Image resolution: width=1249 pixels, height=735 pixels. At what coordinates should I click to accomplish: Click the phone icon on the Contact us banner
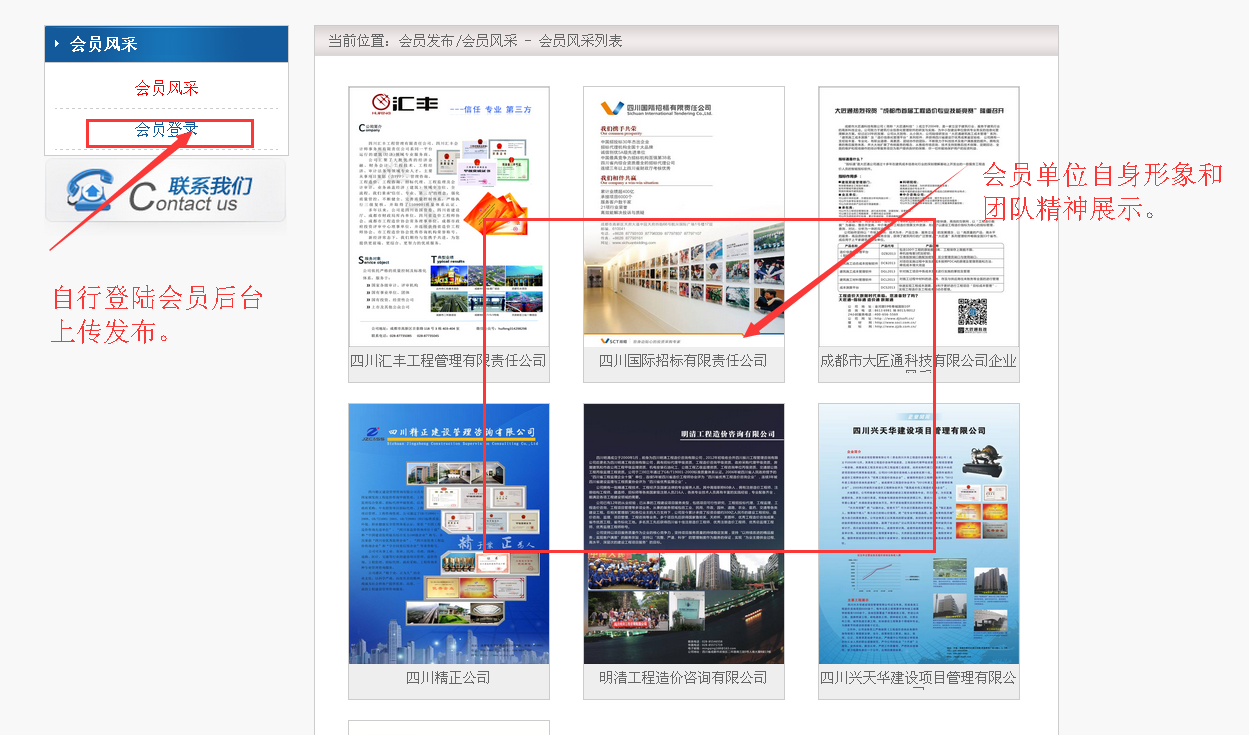tap(90, 189)
